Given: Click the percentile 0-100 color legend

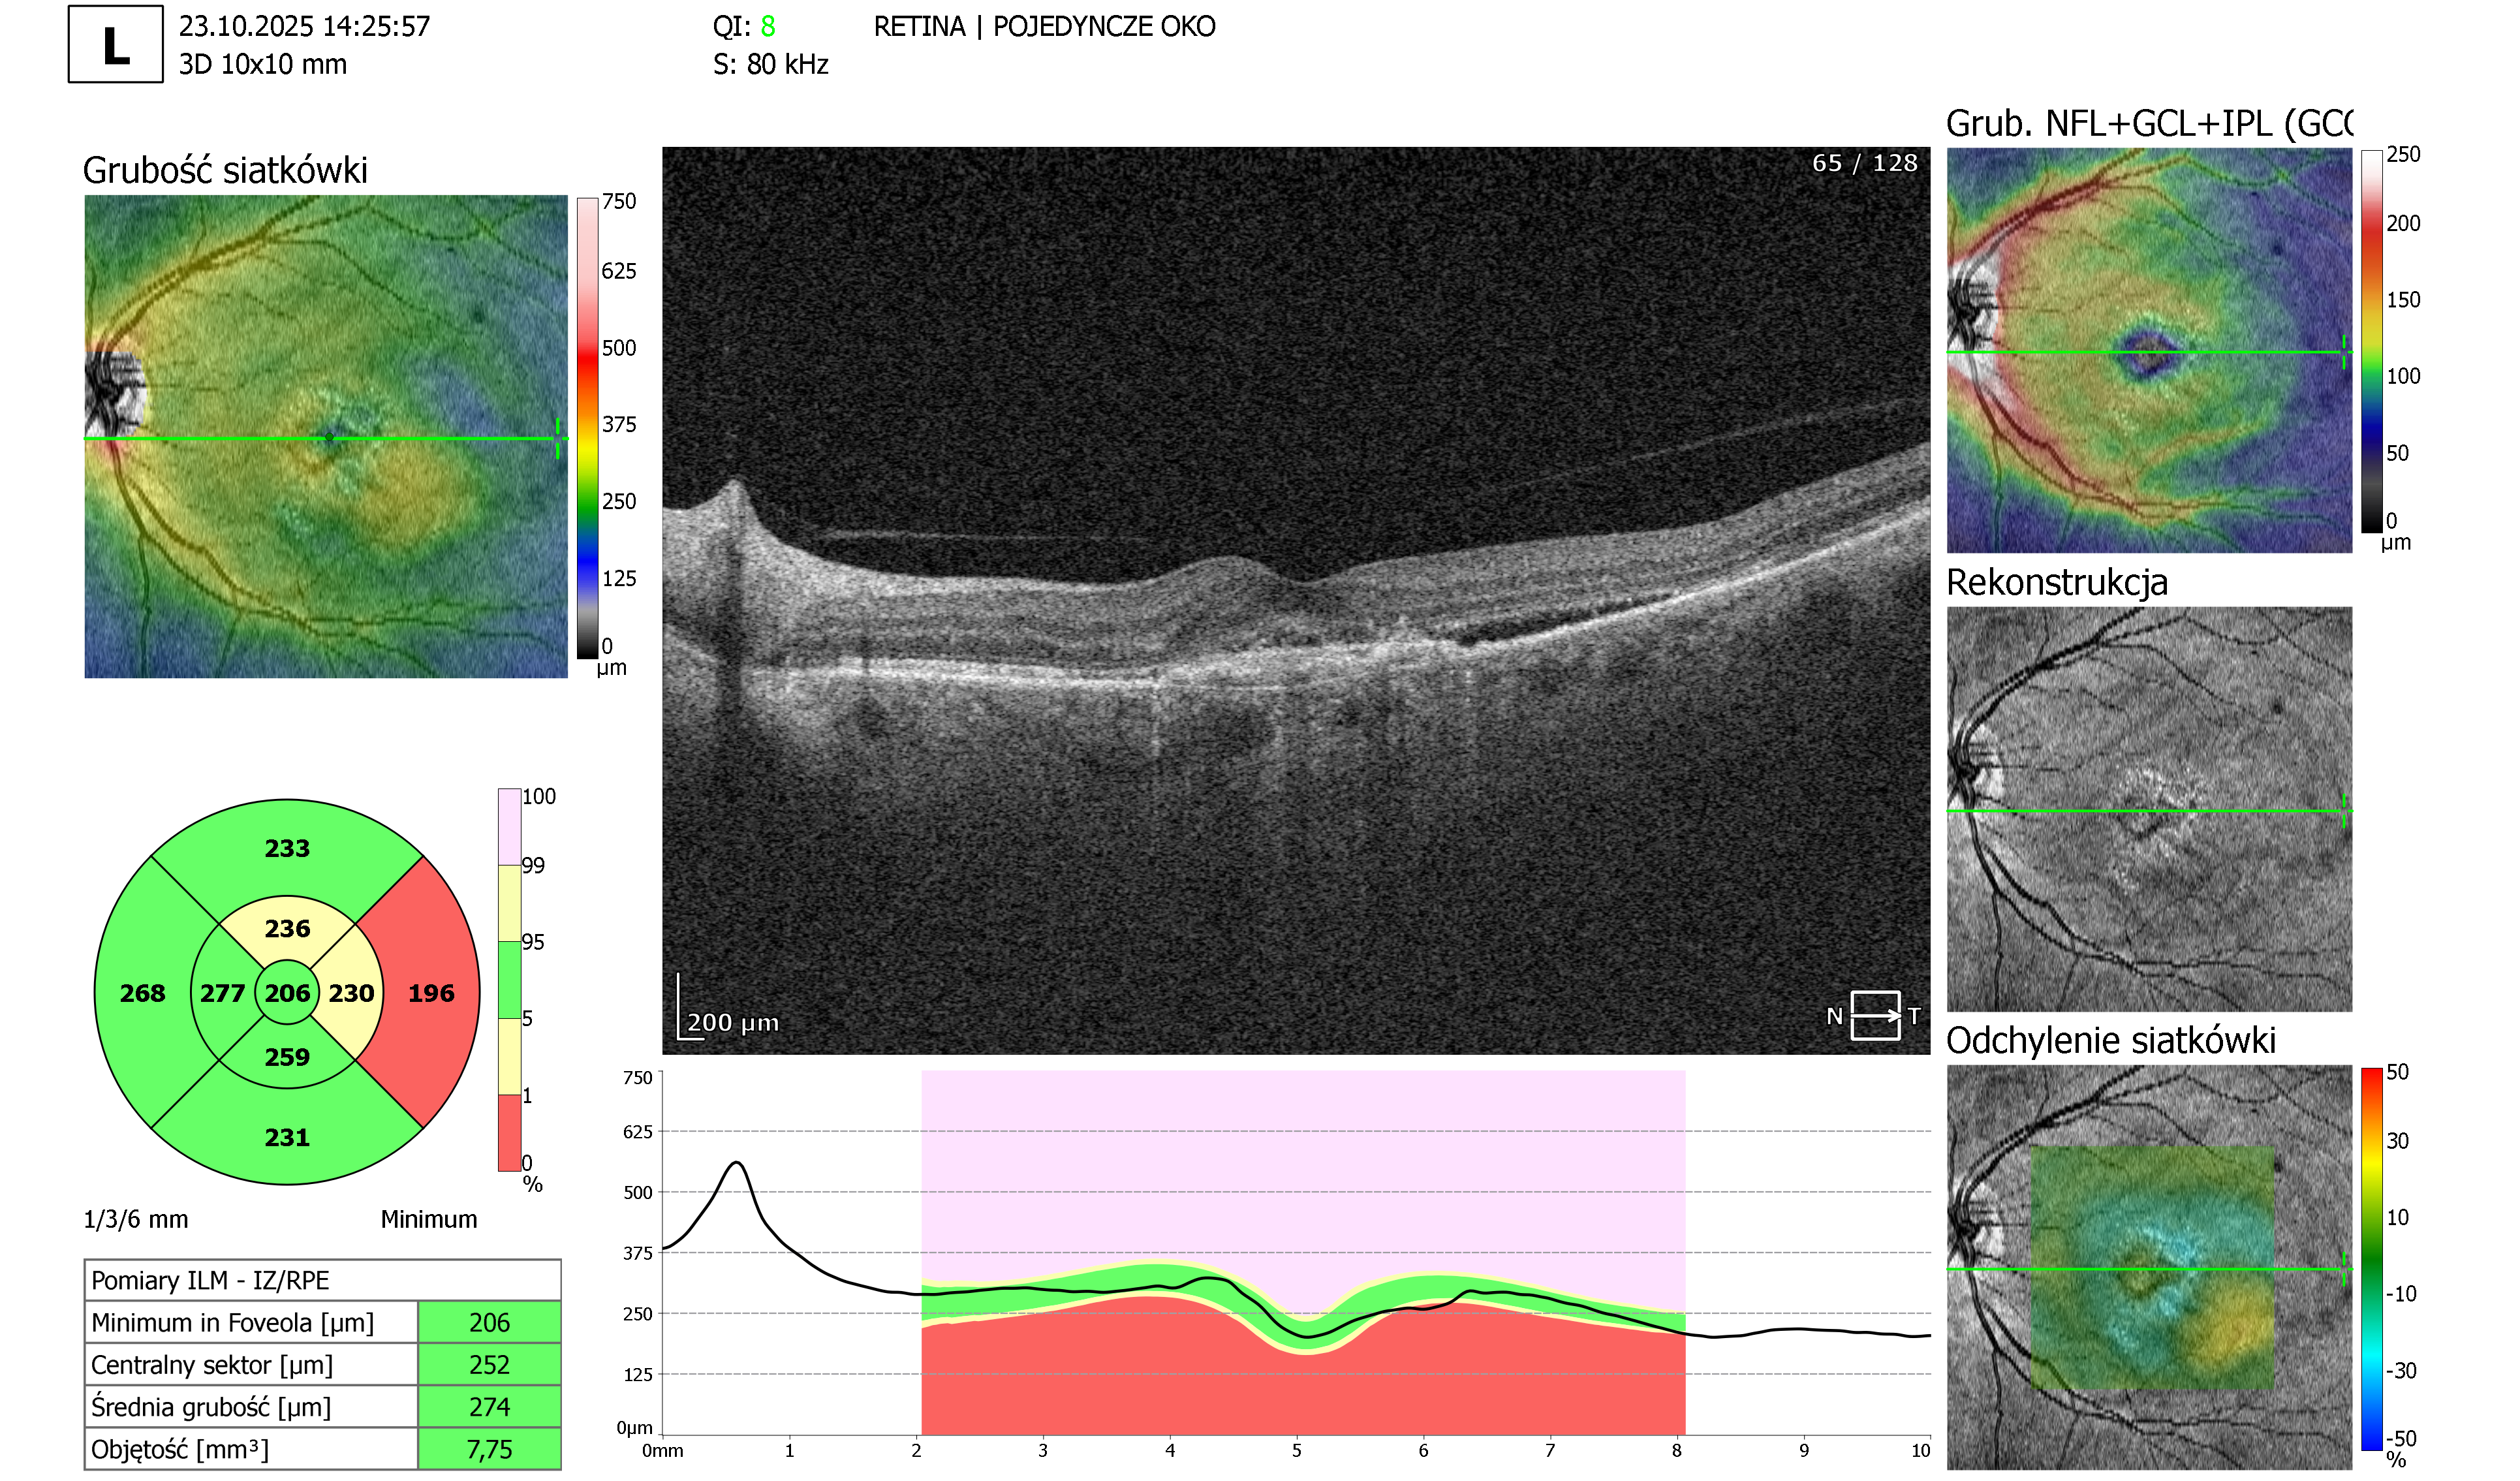Looking at the screenshot, I should tap(509, 979).
